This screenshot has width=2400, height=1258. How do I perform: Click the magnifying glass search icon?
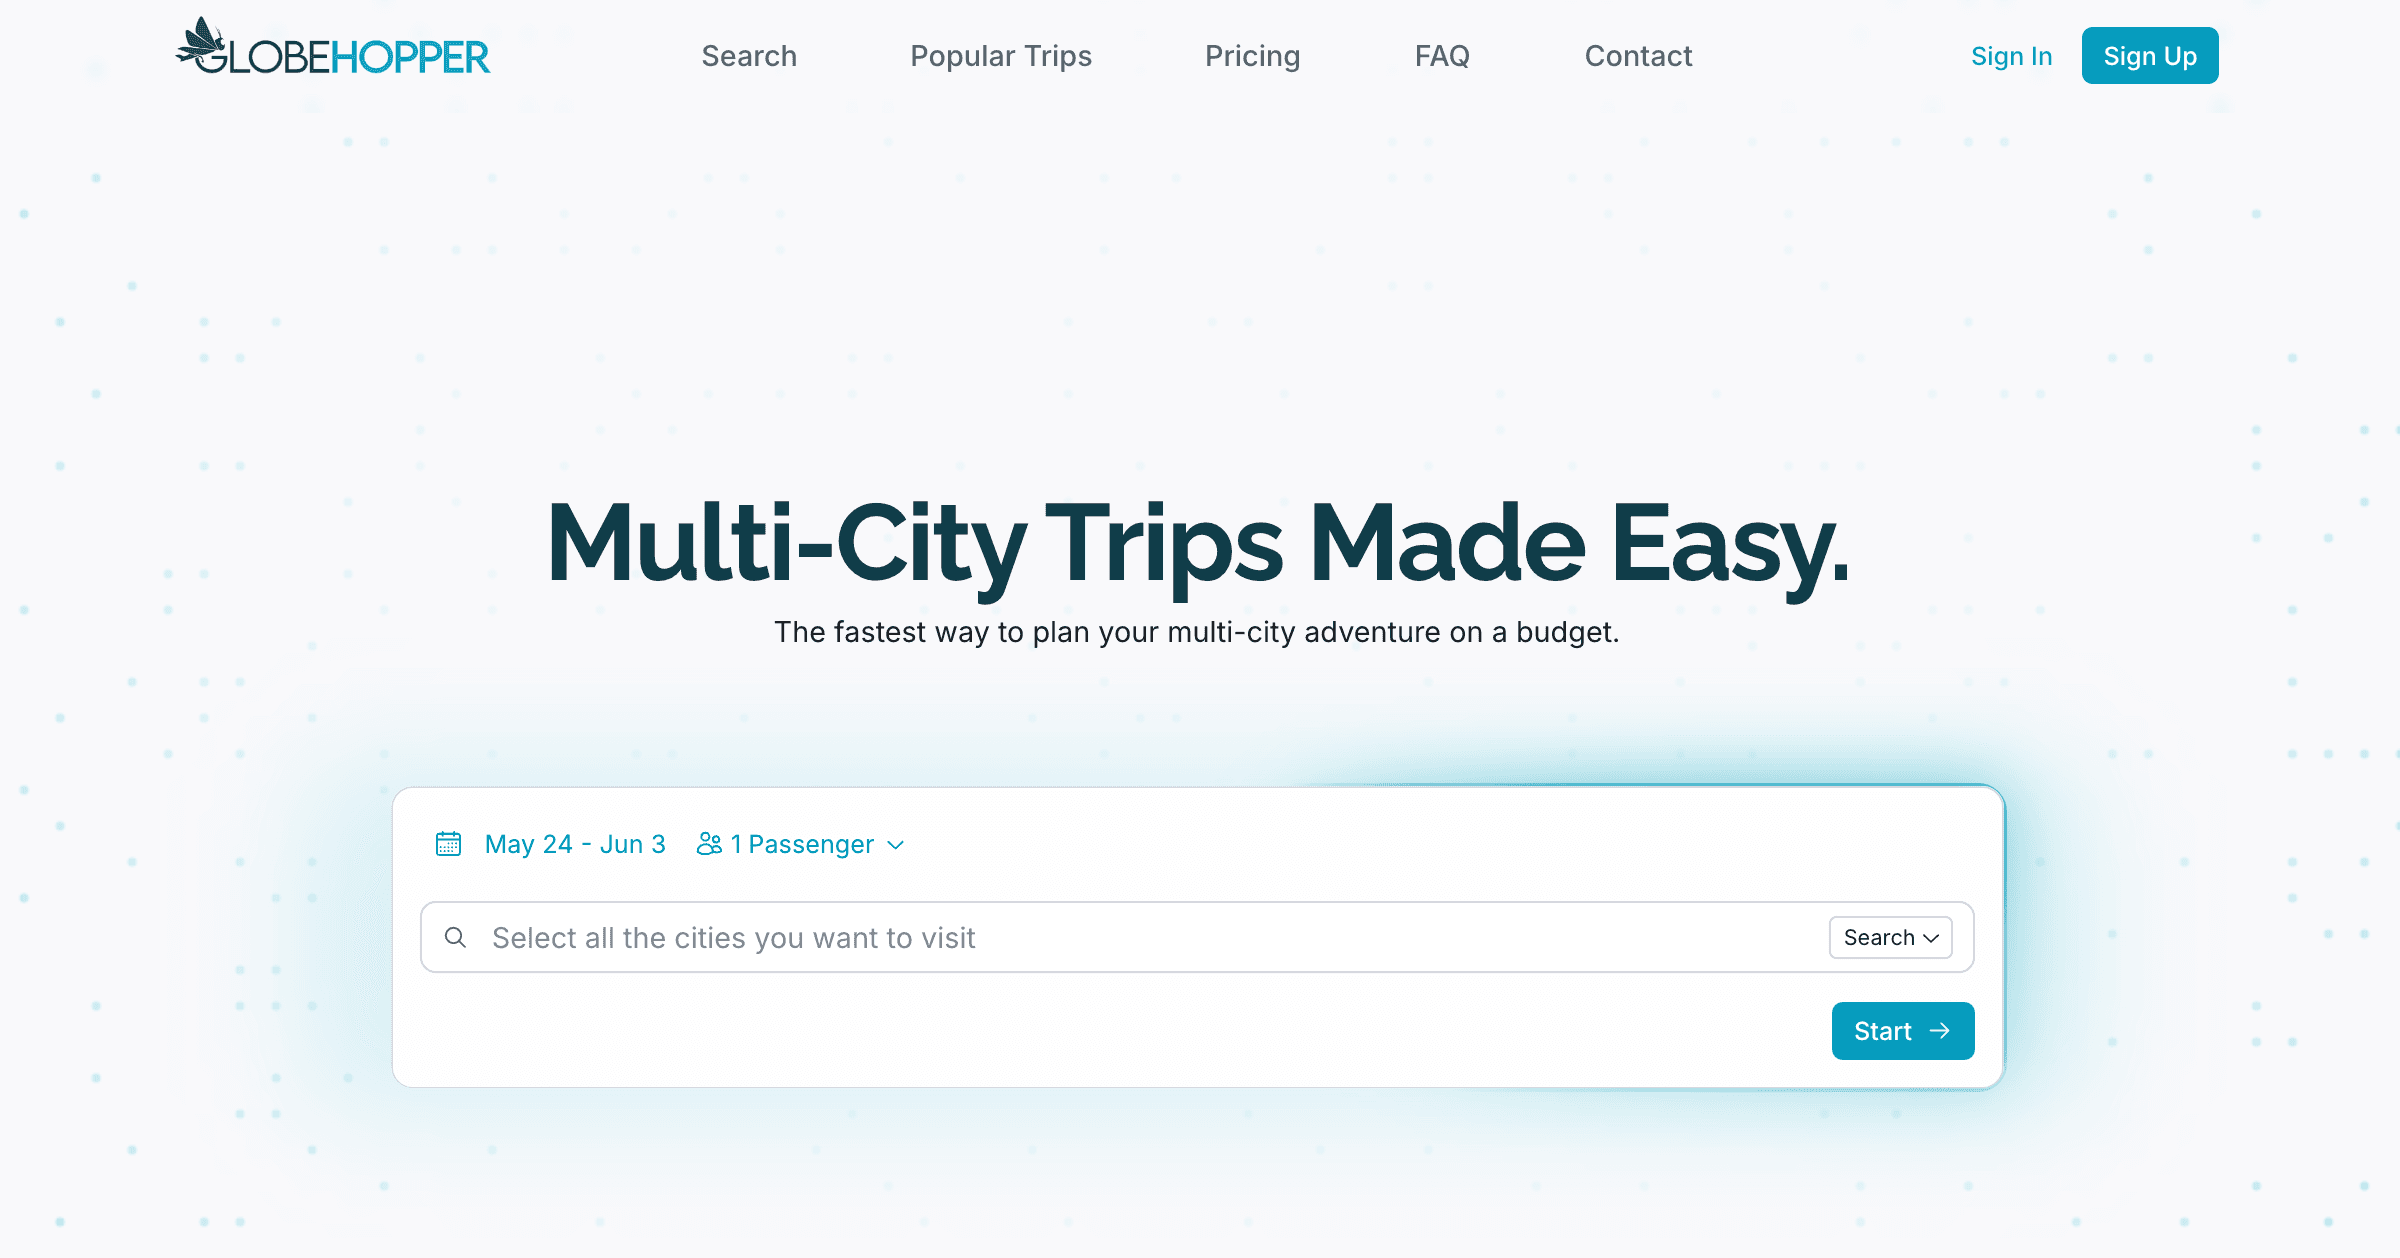pyautogui.click(x=455, y=937)
